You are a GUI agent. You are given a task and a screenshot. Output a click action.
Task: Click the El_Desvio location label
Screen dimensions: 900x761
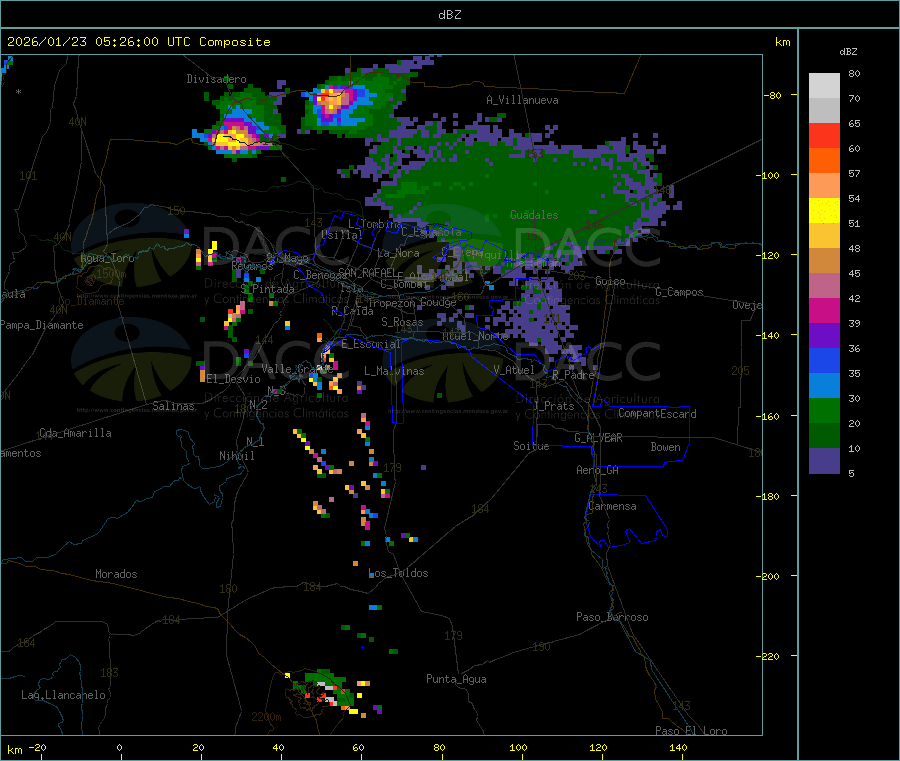234,379
